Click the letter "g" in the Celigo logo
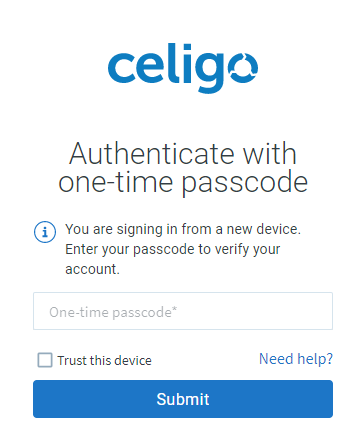The width and height of the screenshot is (360, 443). [208, 73]
